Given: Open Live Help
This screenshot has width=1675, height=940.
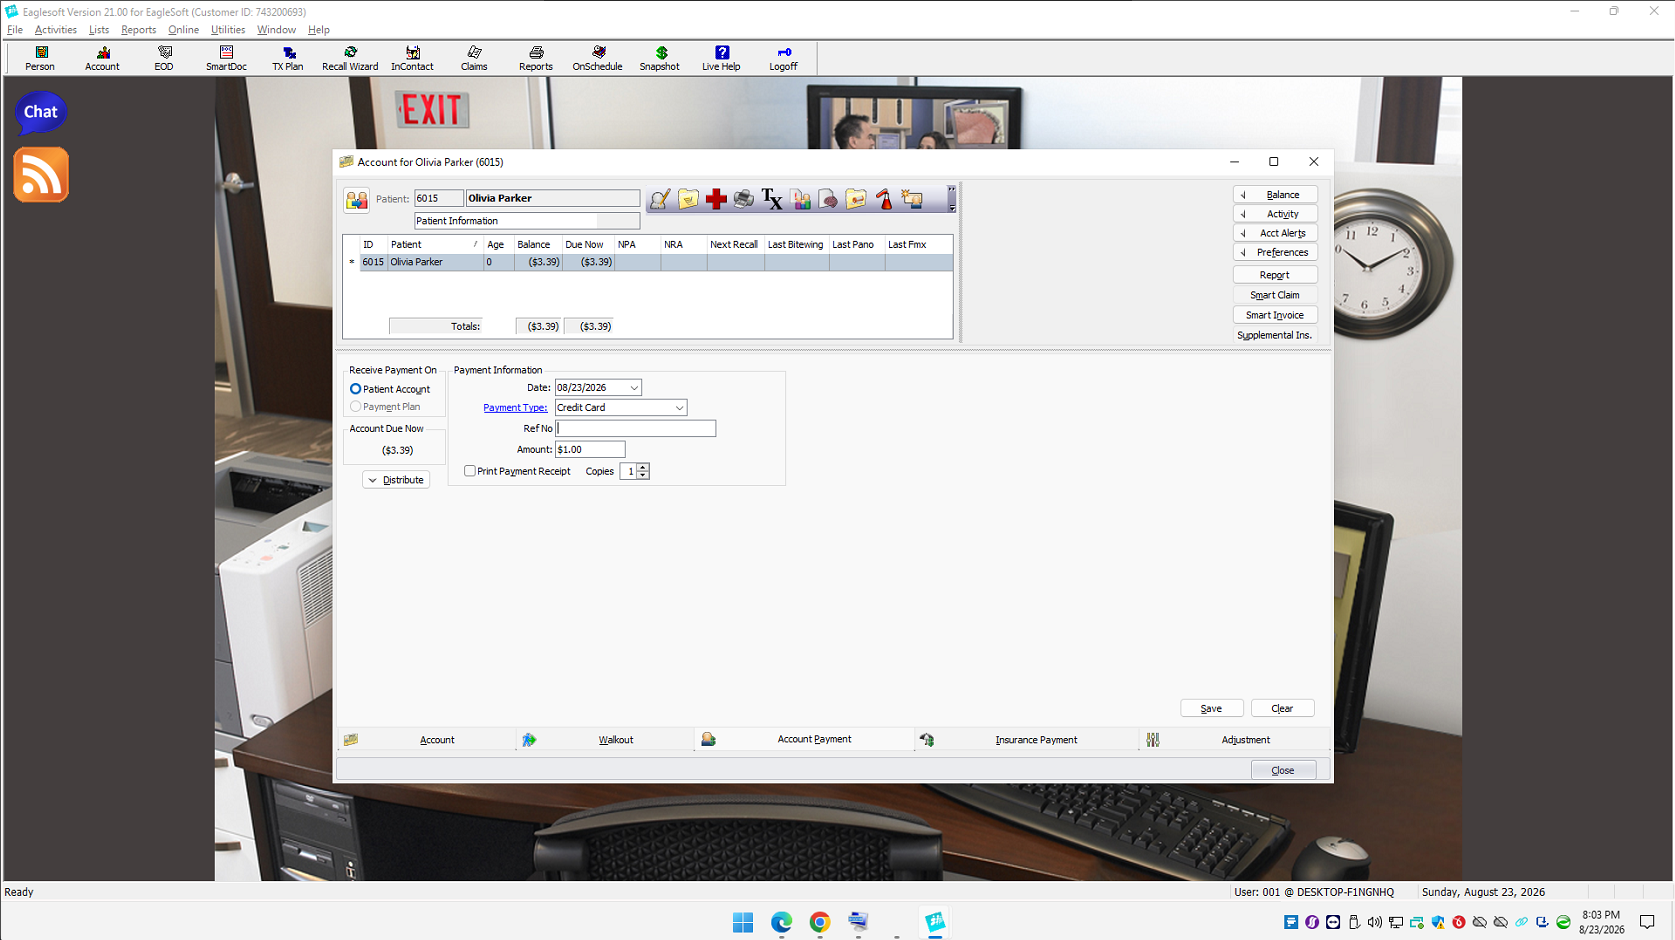Looking at the screenshot, I should coord(721,58).
